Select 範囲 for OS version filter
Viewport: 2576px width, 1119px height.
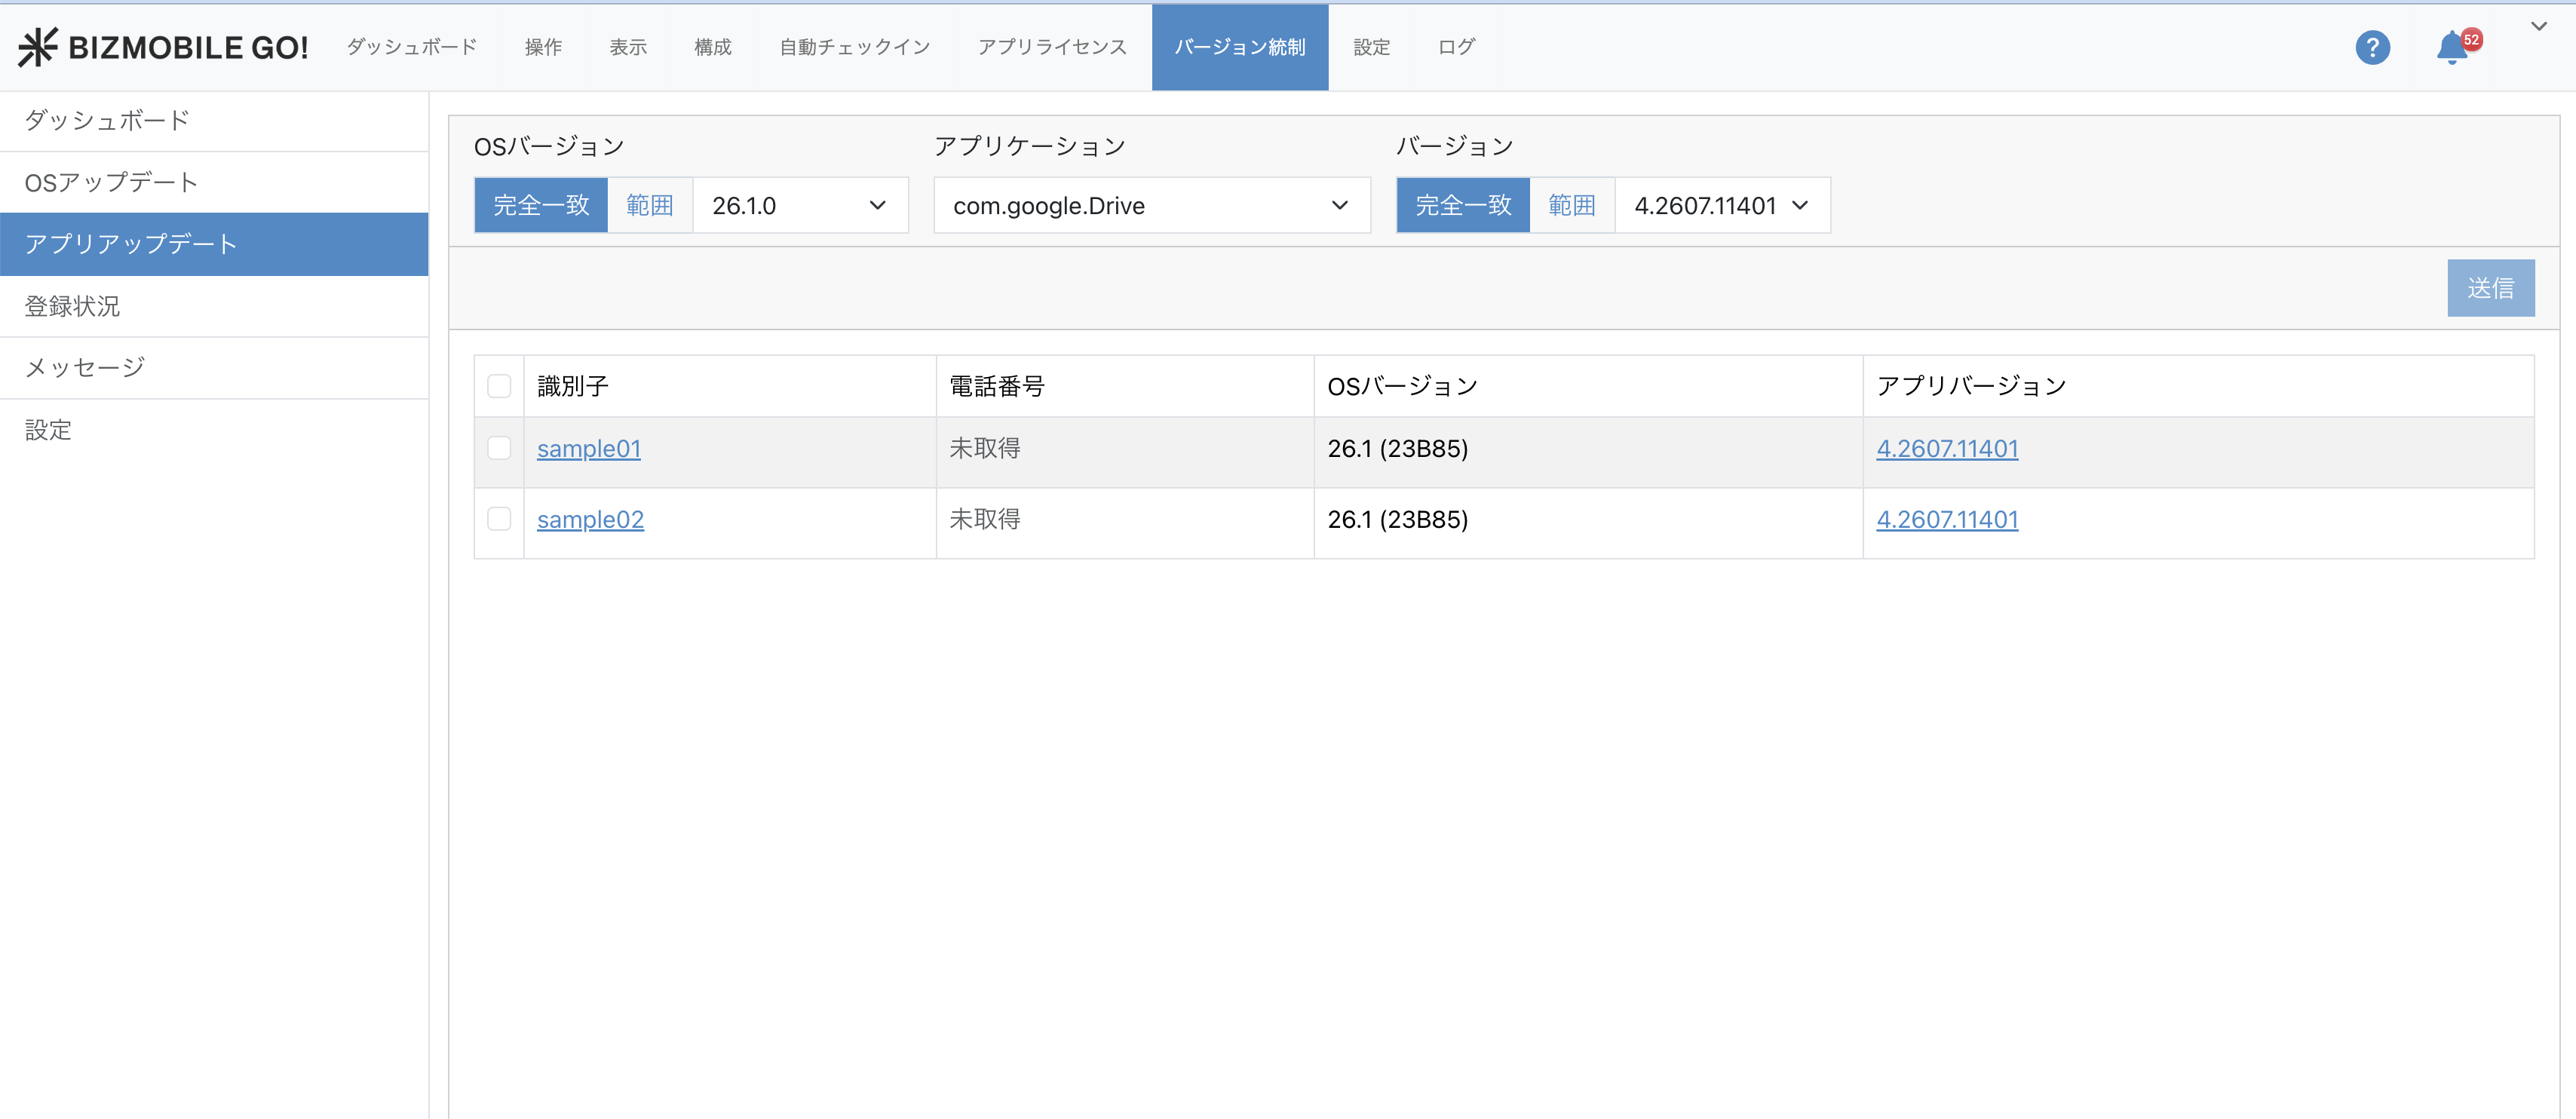point(649,205)
